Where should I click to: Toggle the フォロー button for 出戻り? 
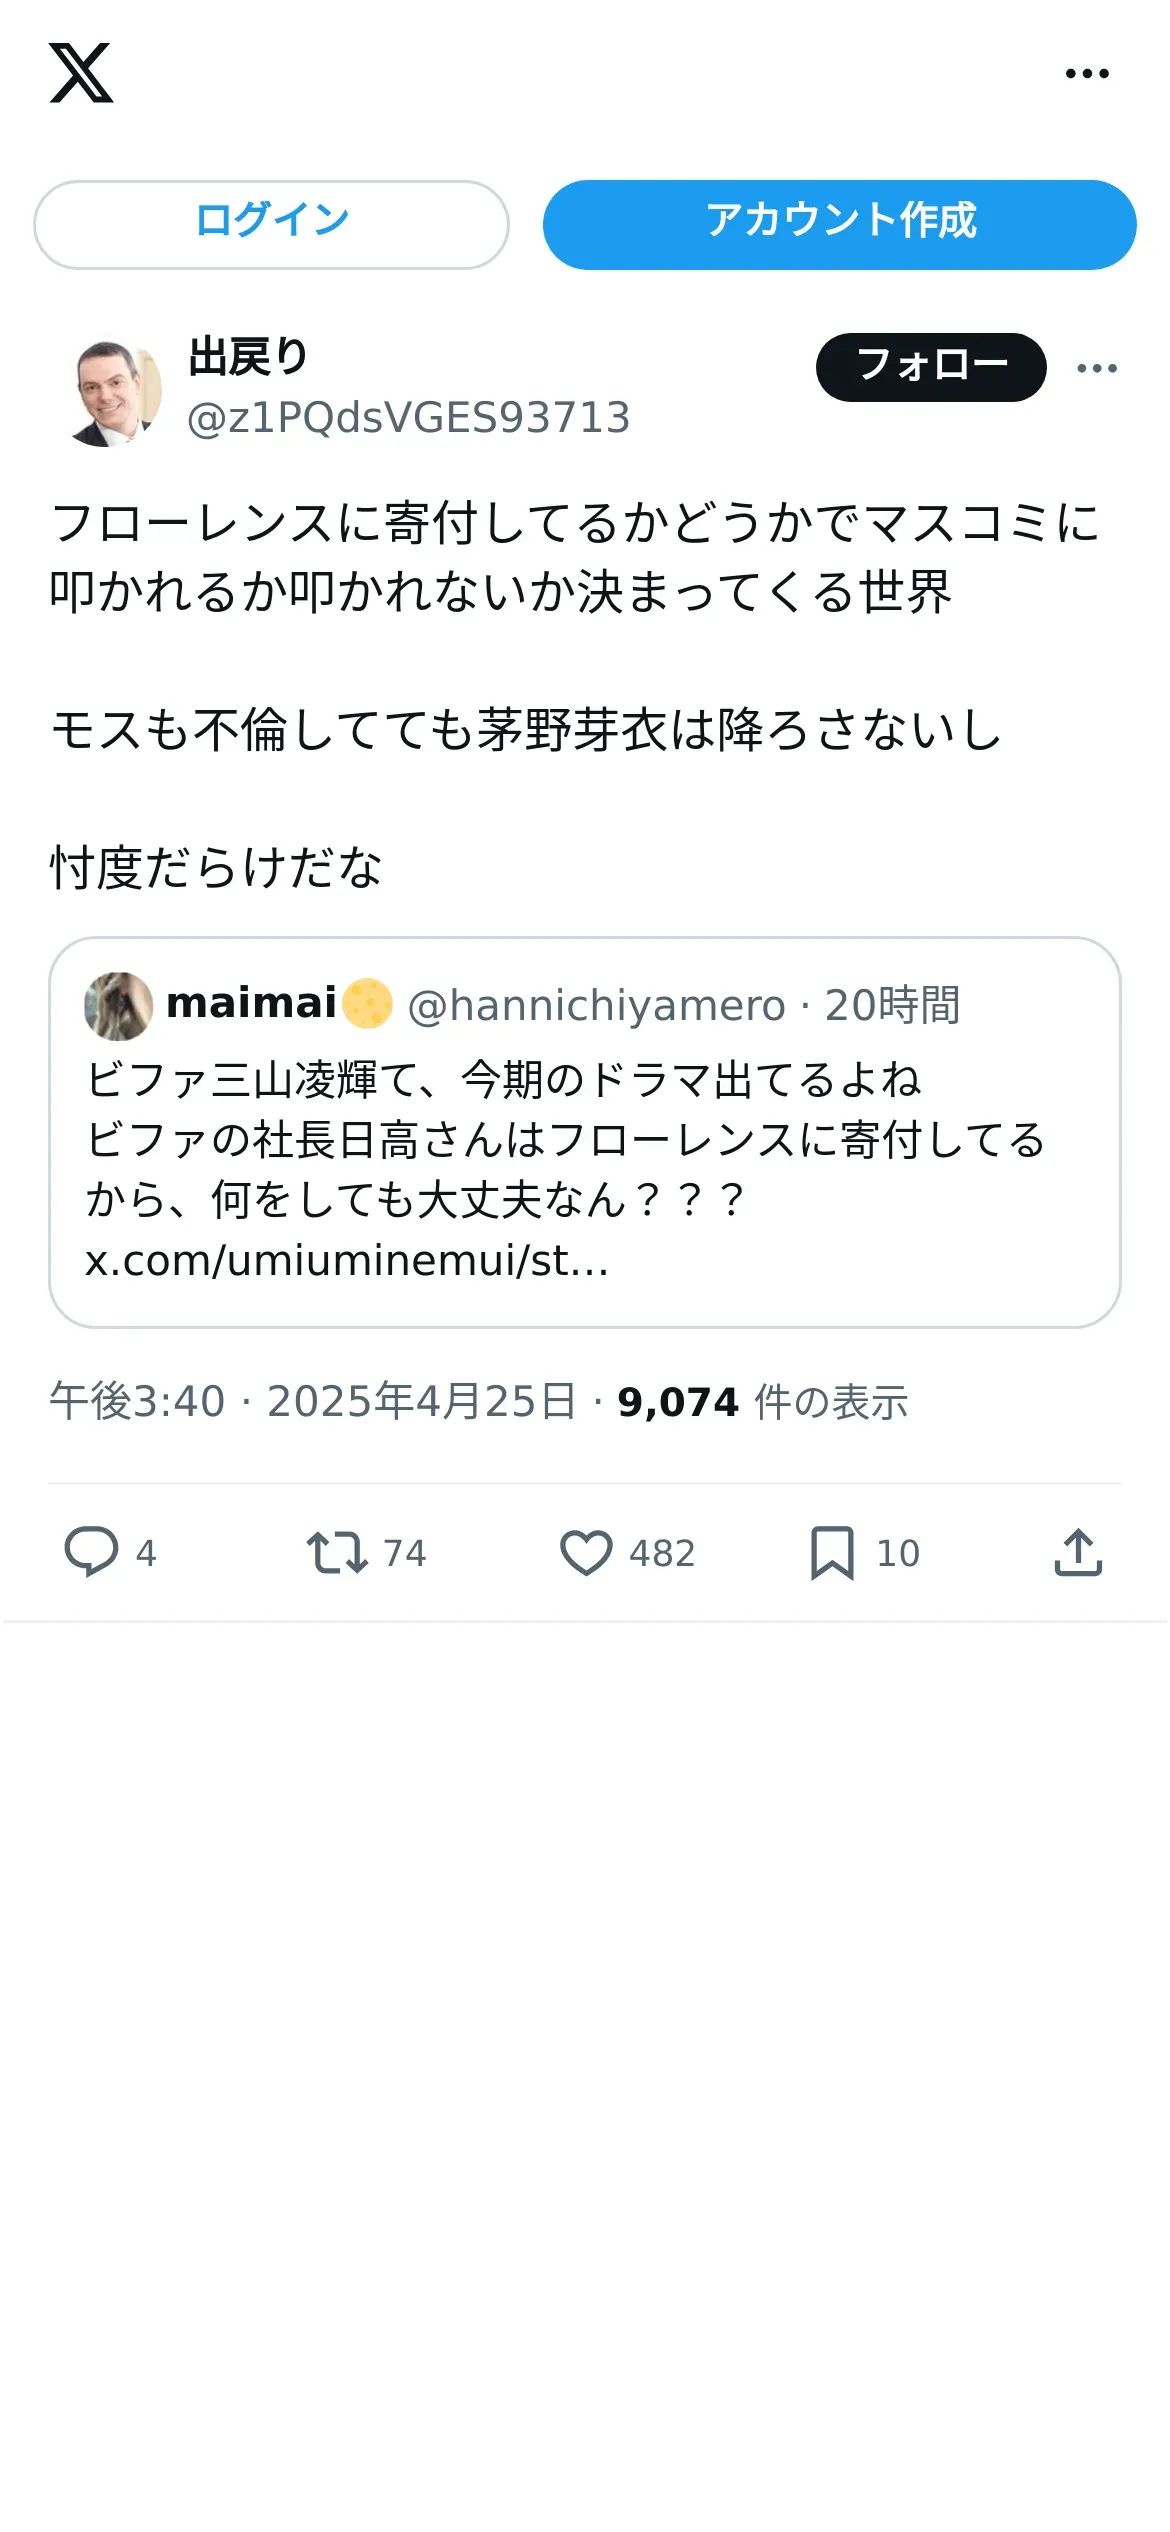click(x=931, y=367)
